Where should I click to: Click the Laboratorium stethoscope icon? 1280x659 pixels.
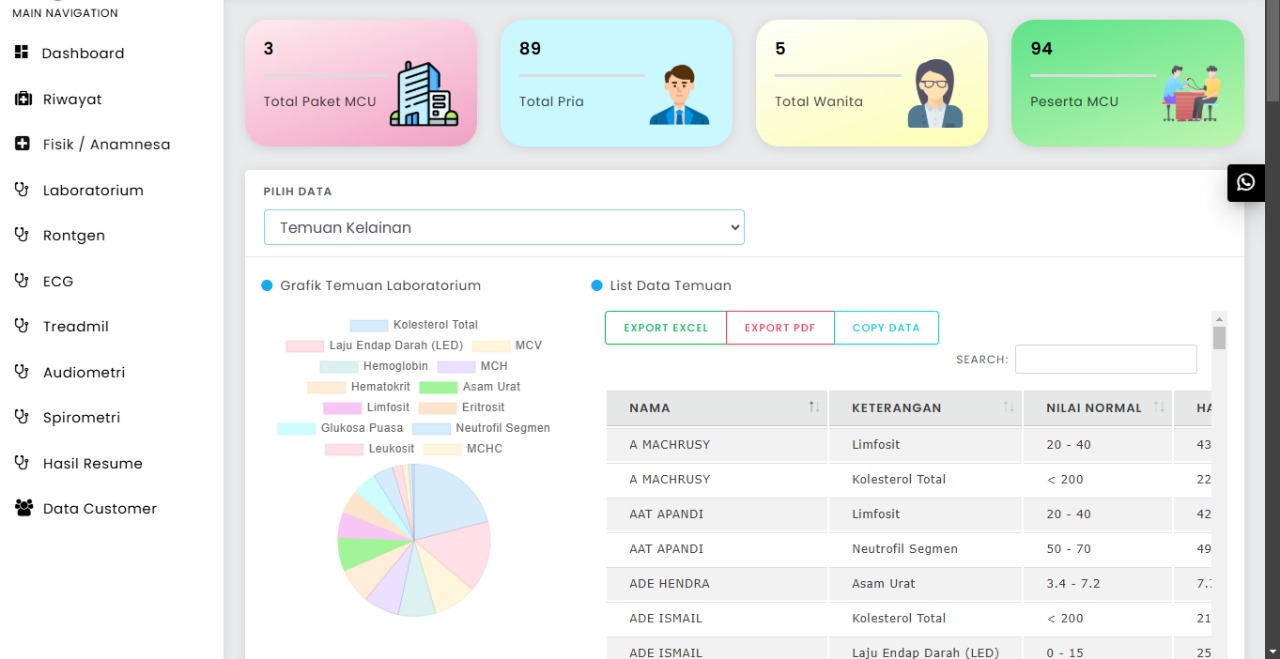(22, 190)
